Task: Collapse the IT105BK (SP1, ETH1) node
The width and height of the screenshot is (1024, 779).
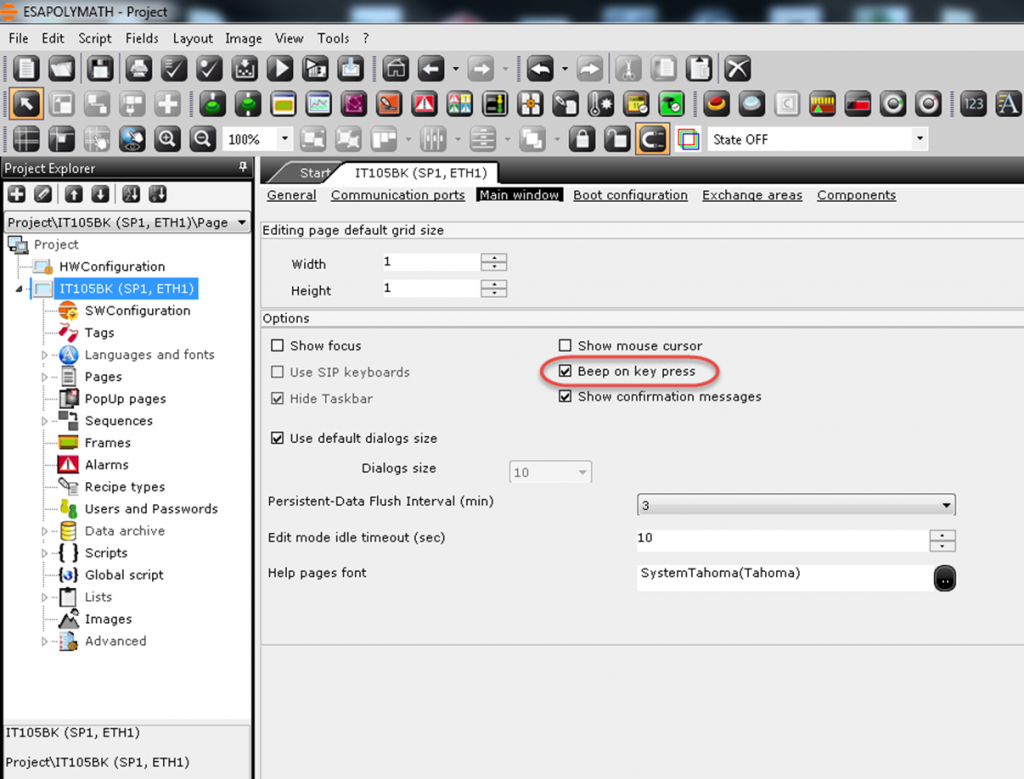Action: (19, 289)
